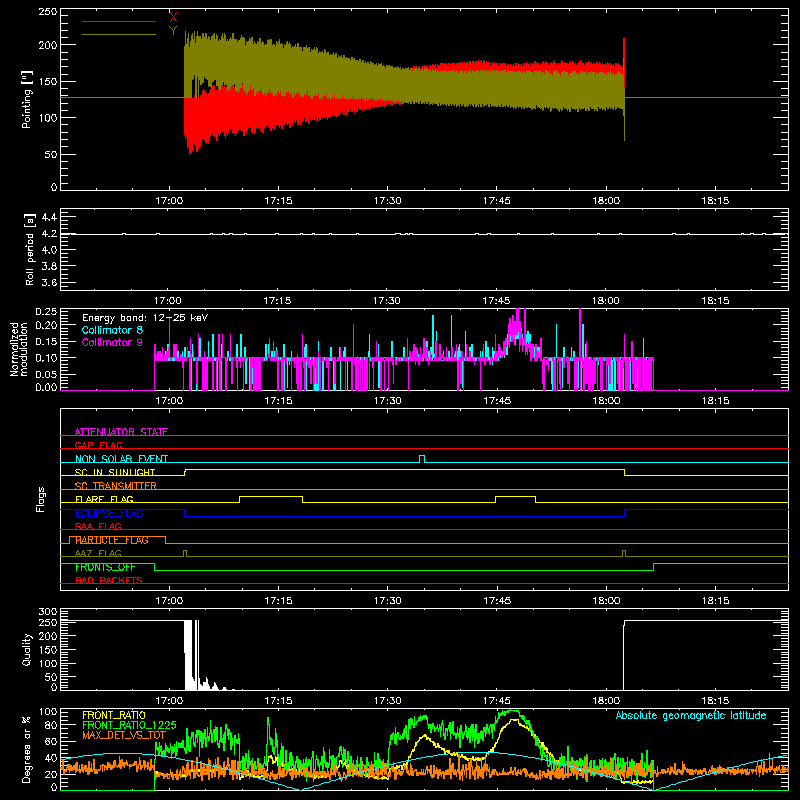Click the 'Degrees or %' axis title

[x=27, y=749]
